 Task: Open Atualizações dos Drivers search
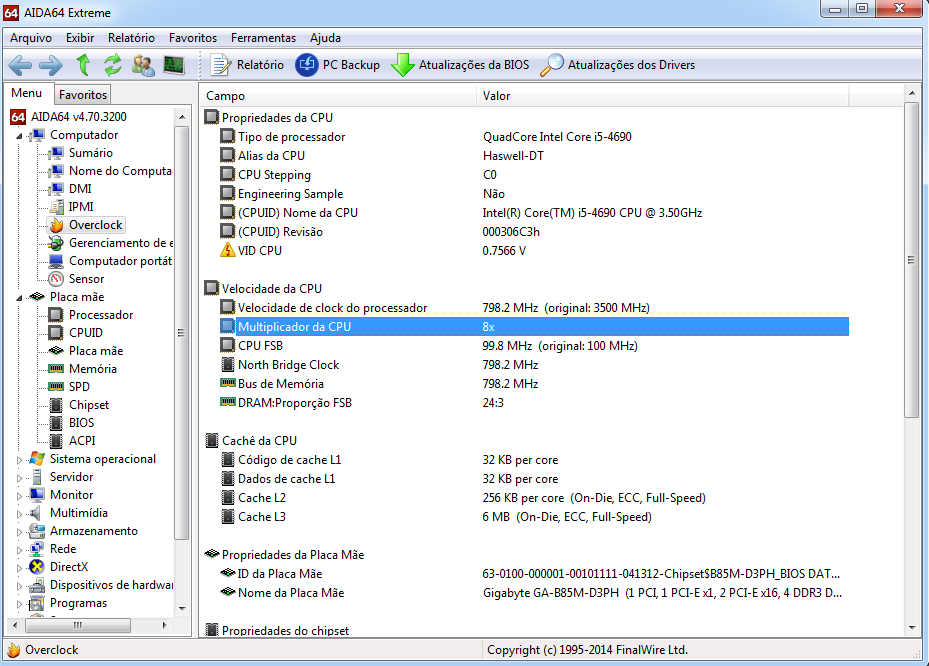coord(617,65)
